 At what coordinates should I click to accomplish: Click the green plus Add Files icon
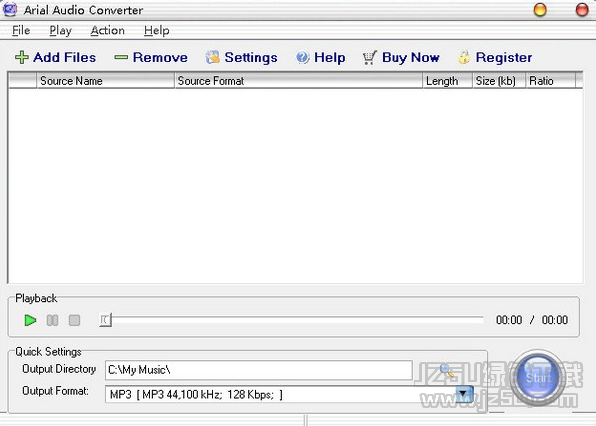pyautogui.click(x=22, y=57)
